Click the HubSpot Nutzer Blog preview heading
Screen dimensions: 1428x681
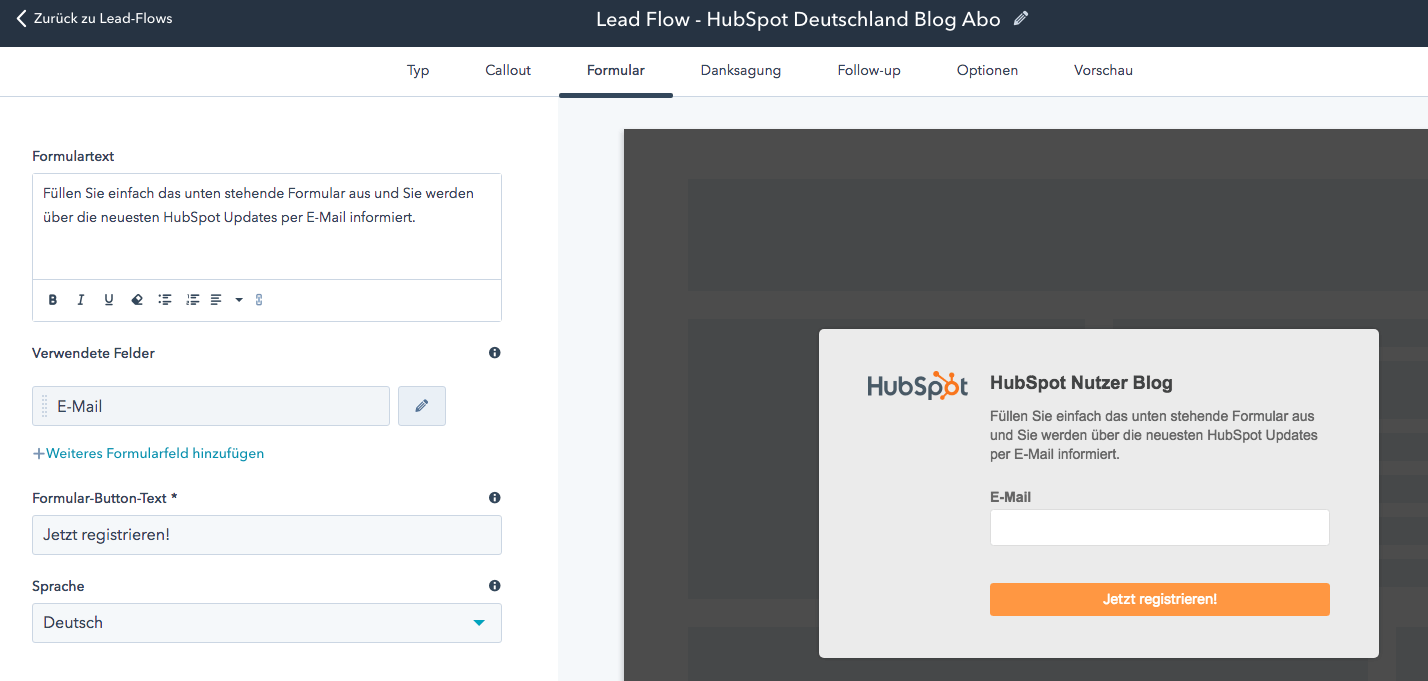click(x=1081, y=383)
